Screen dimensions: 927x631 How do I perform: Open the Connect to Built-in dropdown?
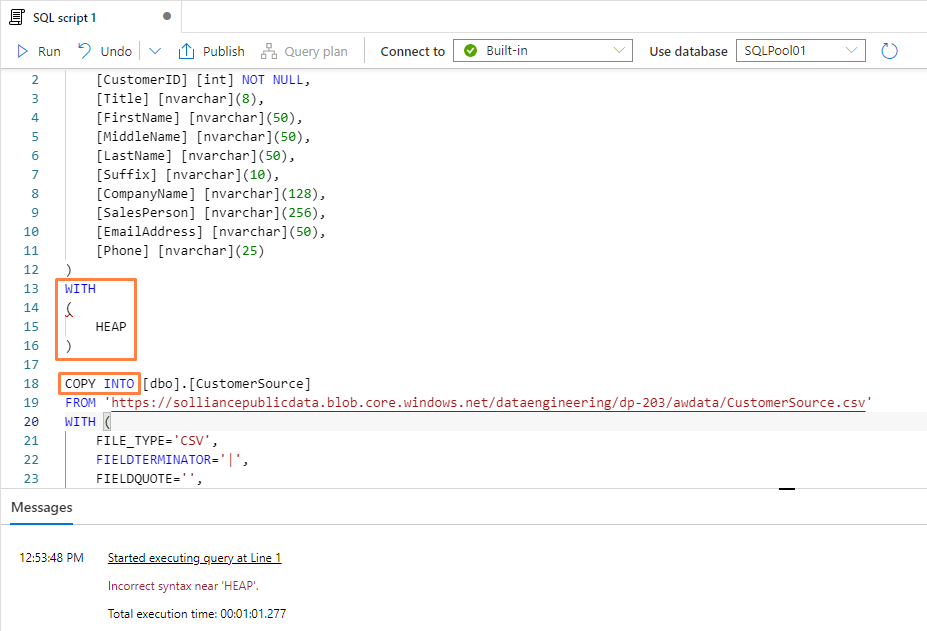pos(543,51)
